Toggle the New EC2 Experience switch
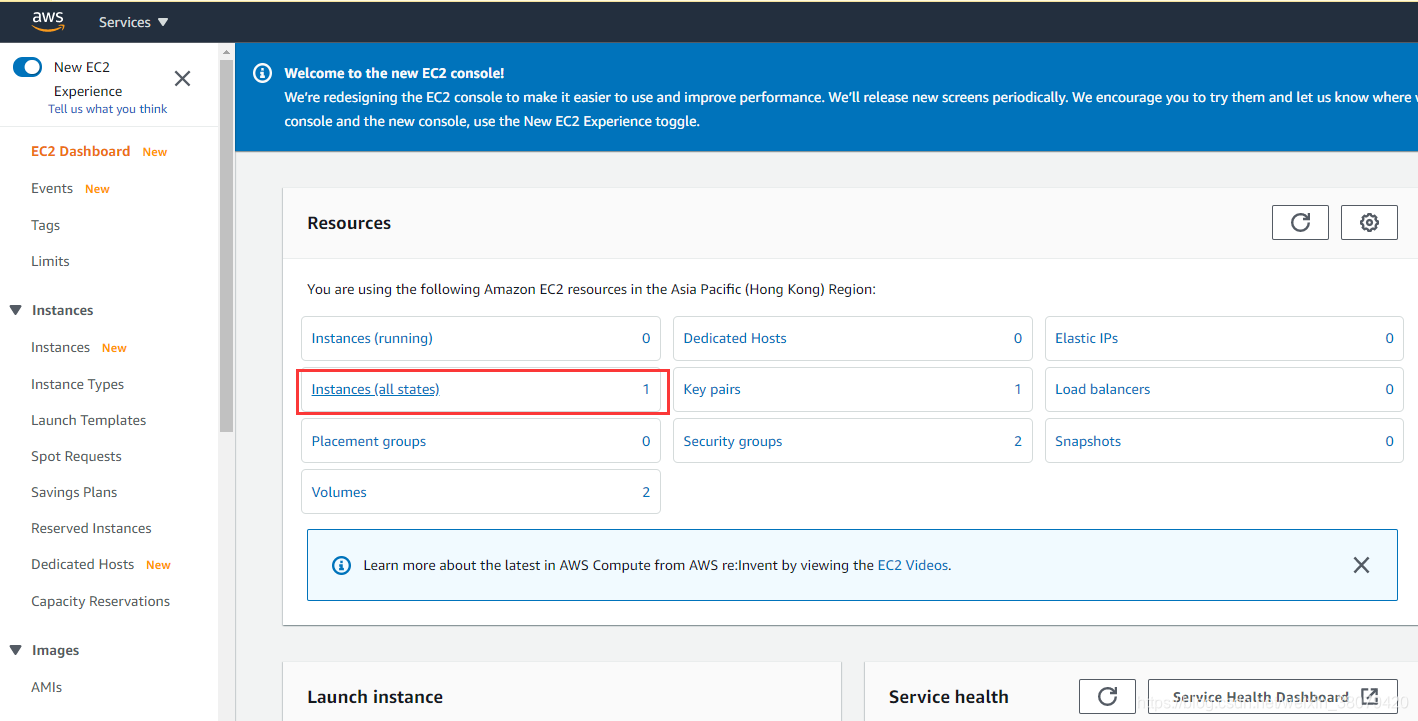This screenshot has width=1418, height=721. pos(27,67)
